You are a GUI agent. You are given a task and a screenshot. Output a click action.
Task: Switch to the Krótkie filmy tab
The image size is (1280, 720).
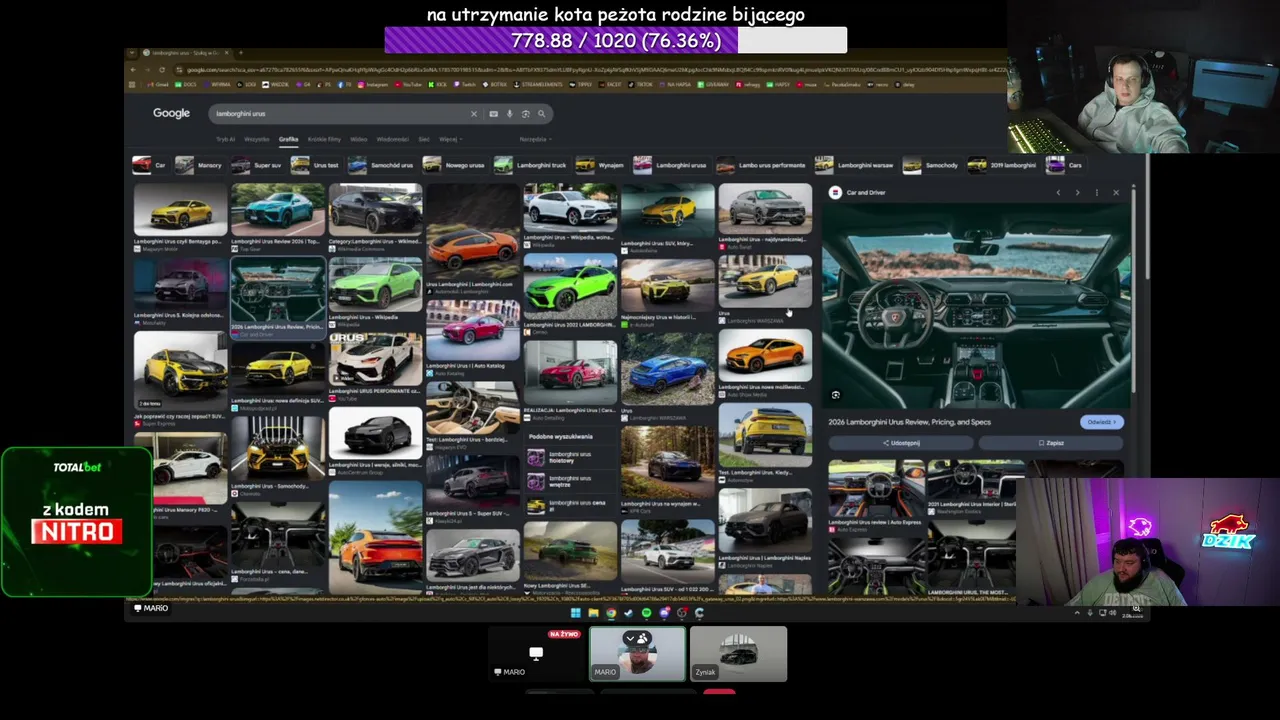(x=324, y=139)
